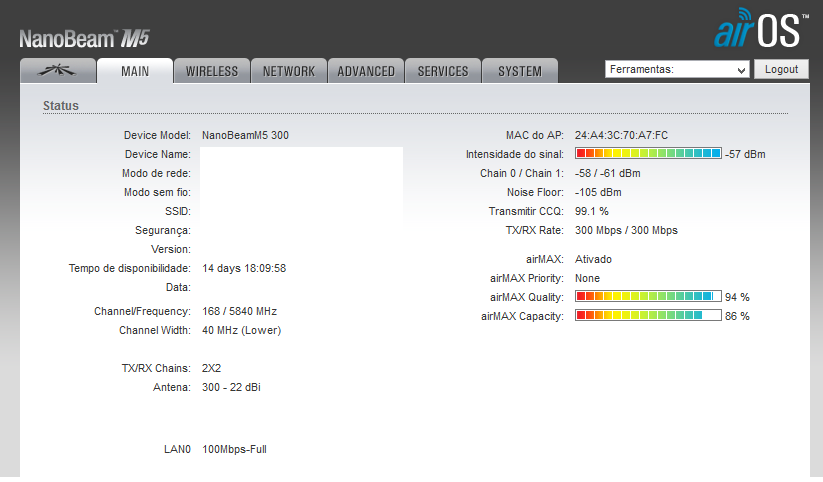Viewport: 823px width, 482px height.
Task: Click the airMAX Priority None value
Action: 587,278
